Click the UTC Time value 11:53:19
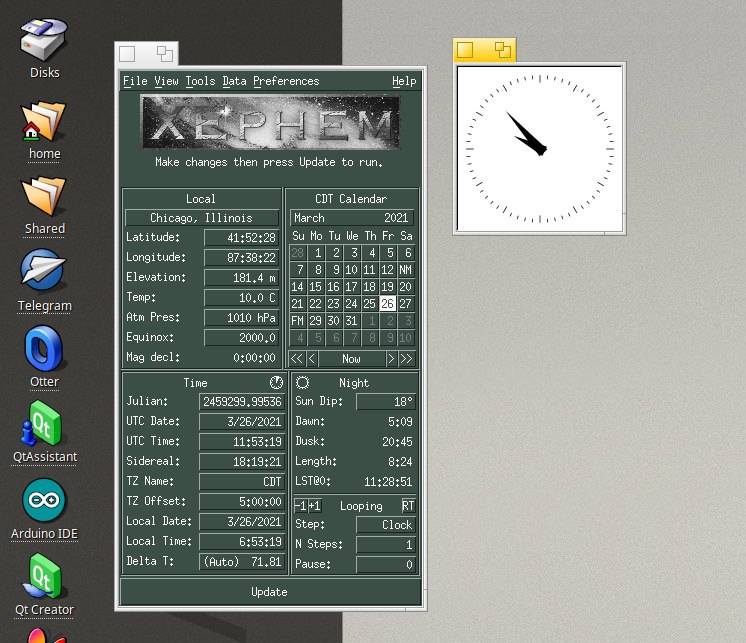Image resolution: width=746 pixels, height=643 pixels. (x=242, y=442)
